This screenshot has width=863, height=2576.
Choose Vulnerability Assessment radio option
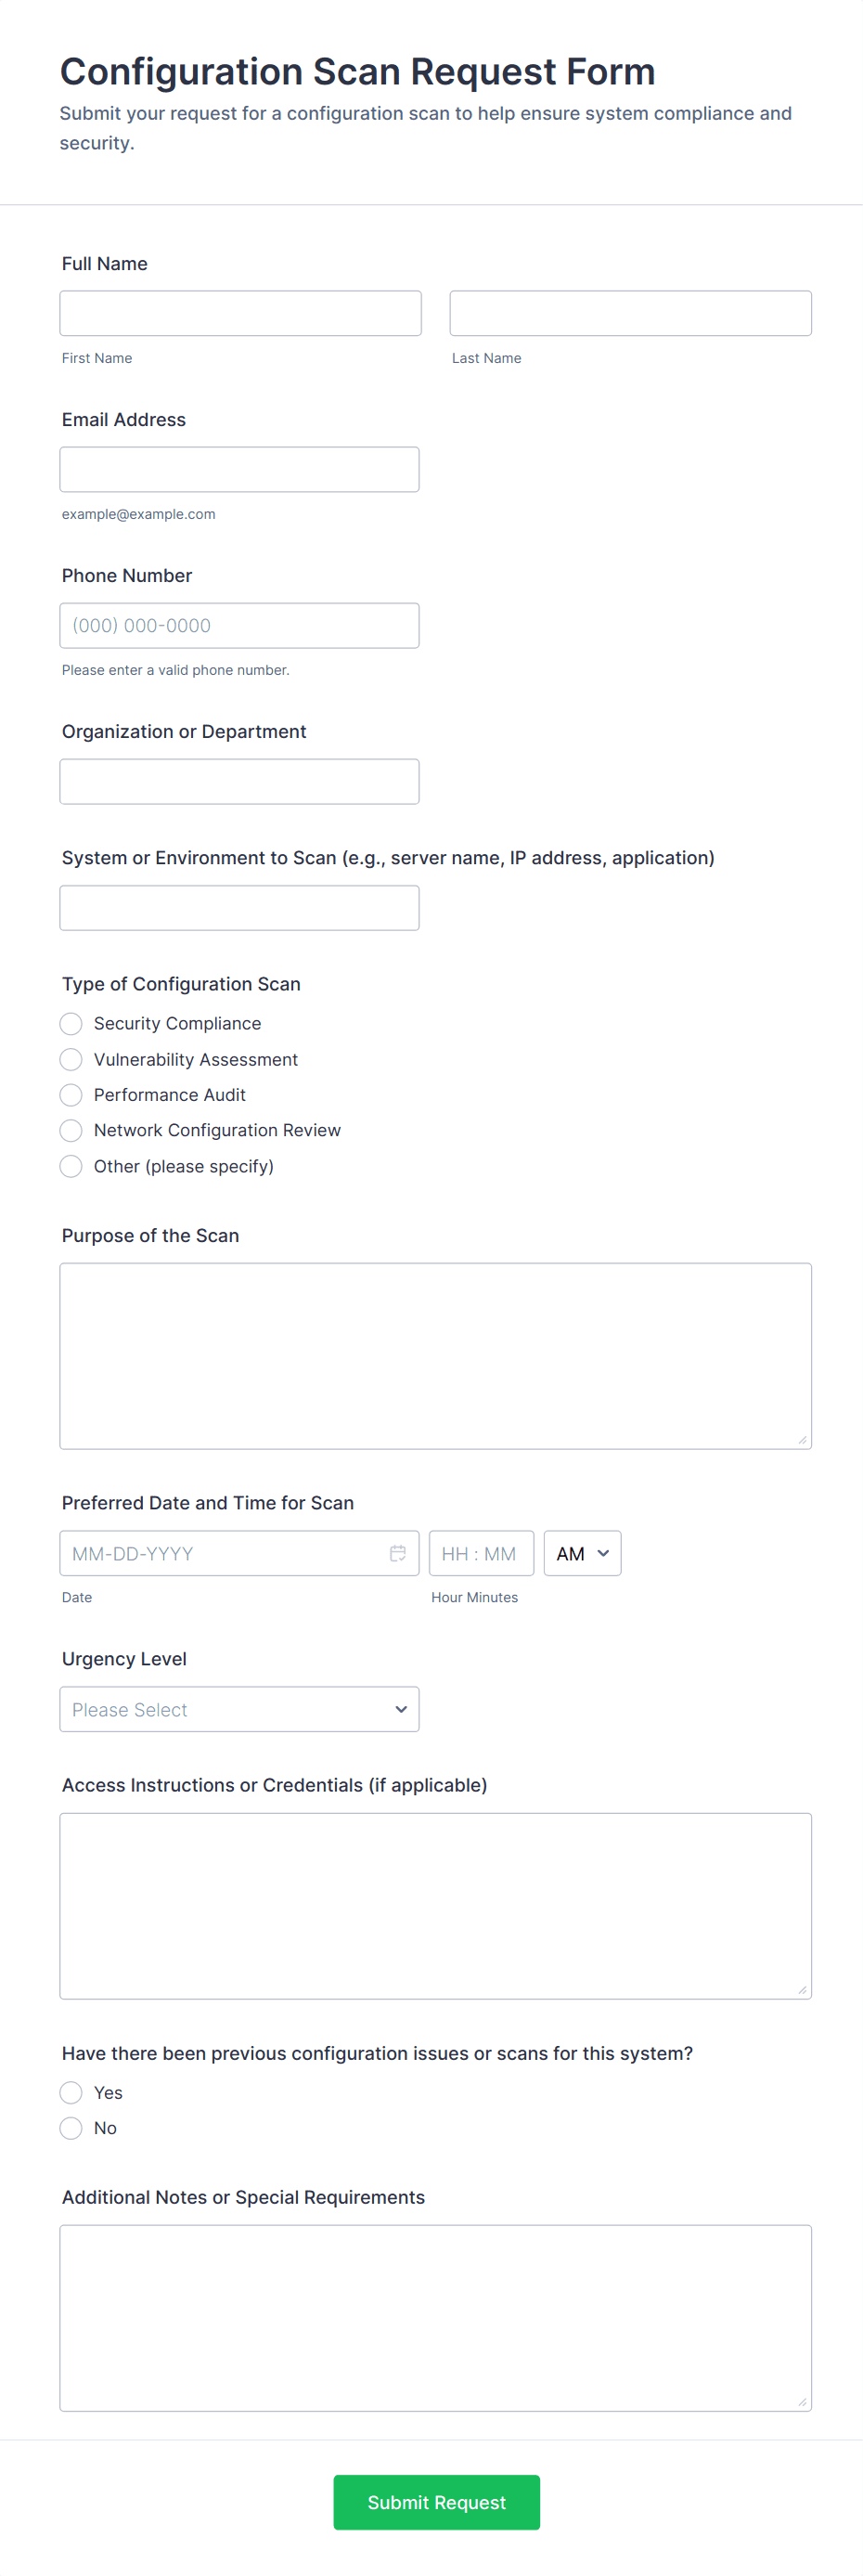71,1059
